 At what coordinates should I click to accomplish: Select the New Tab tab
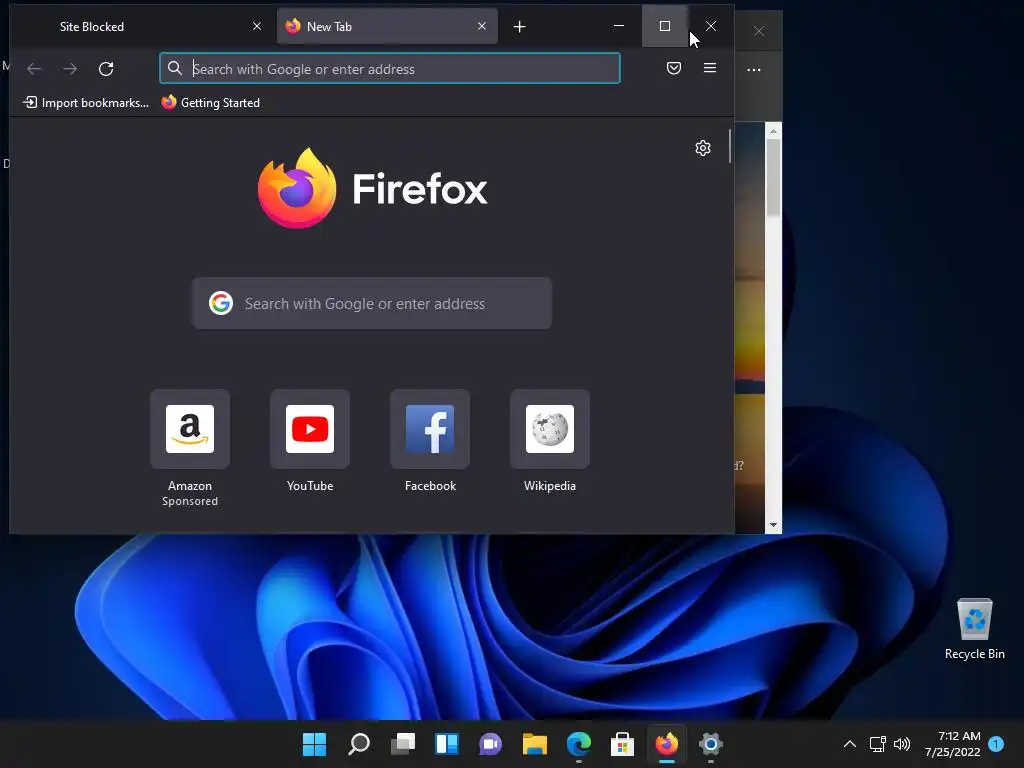pyautogui.click(x=387, y=26)
